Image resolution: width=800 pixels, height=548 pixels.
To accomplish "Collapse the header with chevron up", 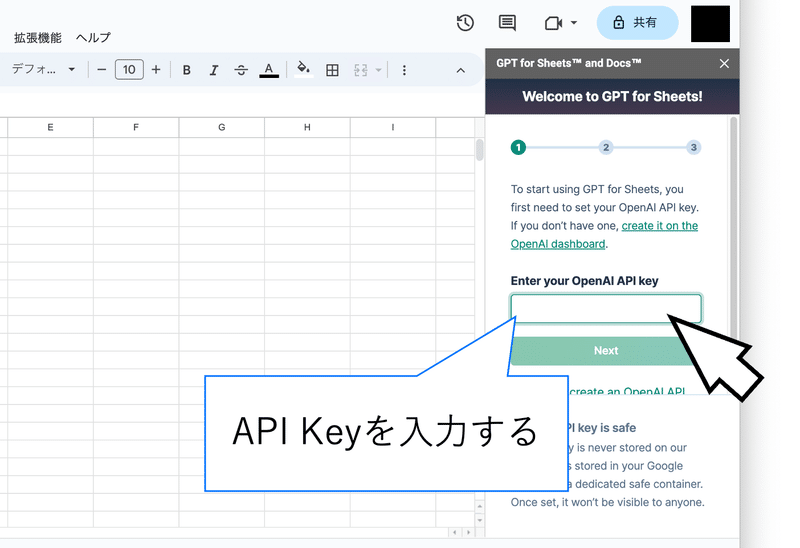I will [460, 70].
